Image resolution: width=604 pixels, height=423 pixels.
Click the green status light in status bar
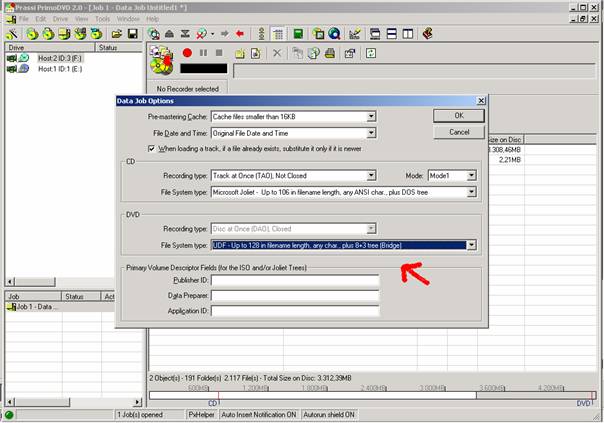coord(9,414)
